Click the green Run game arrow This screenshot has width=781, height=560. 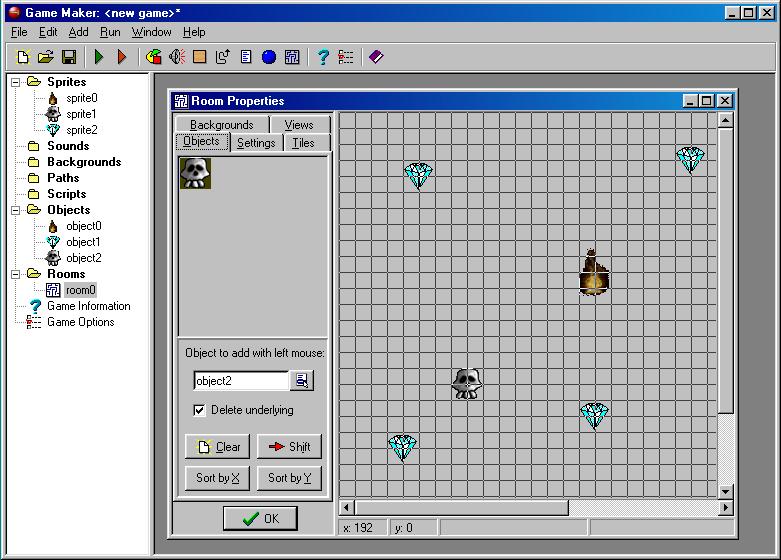coord(99,58)
